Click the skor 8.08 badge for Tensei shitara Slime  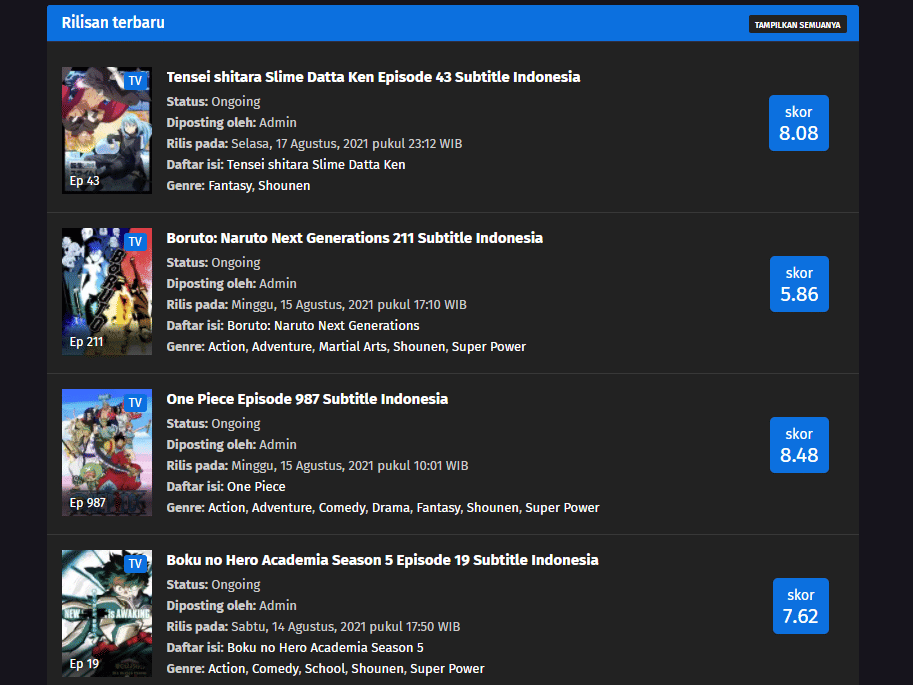pos(798,122)
